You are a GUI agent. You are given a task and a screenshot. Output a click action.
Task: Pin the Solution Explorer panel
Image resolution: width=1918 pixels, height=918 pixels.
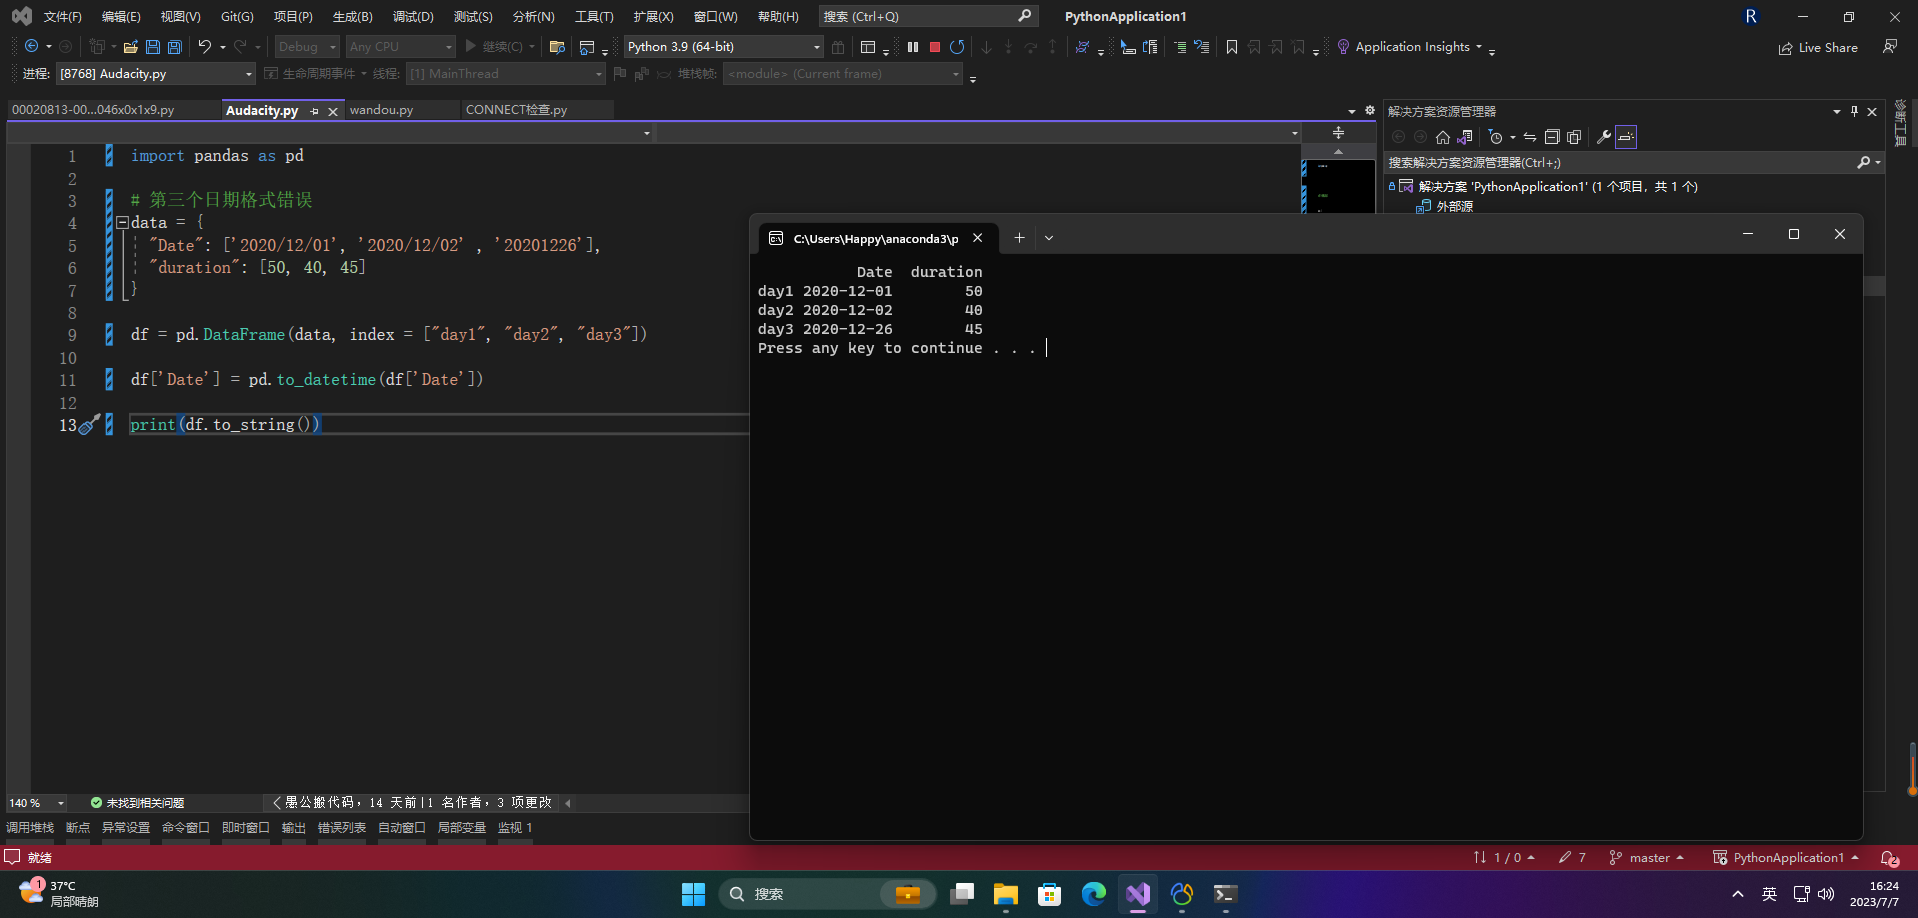coord(1854,111)
